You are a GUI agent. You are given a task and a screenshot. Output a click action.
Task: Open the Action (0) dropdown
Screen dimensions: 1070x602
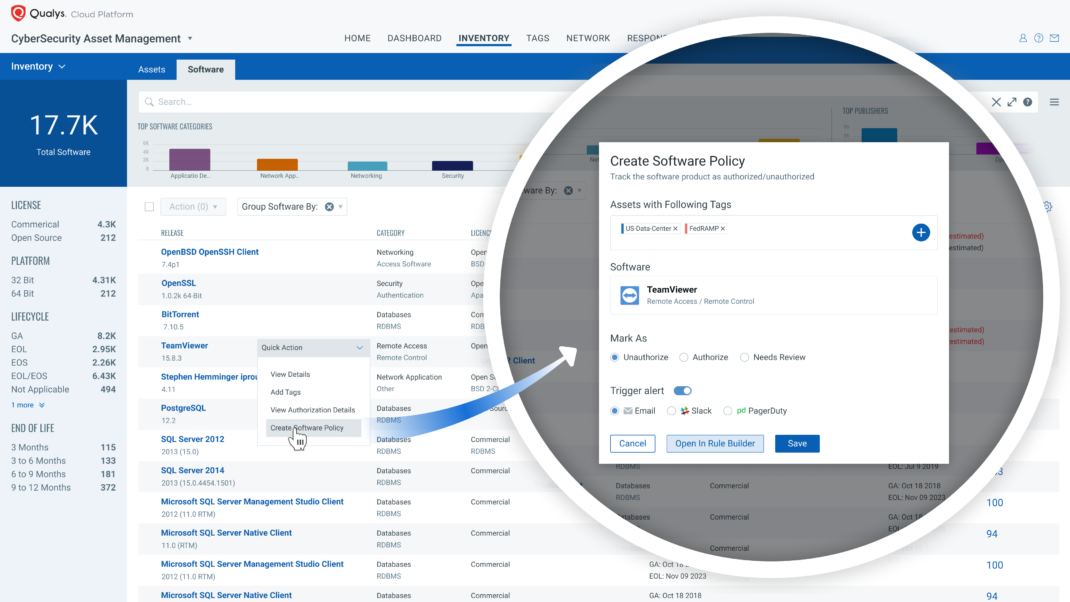193,207
